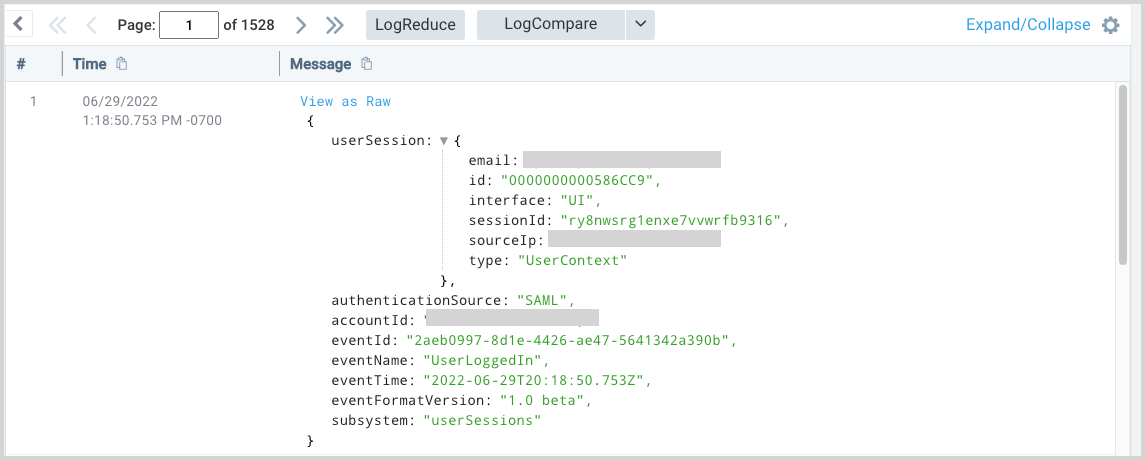The height and width of the screenshot is (460, 1145).
Task: Click the "UserLoggedIn" eventName value
Action: 487,360
